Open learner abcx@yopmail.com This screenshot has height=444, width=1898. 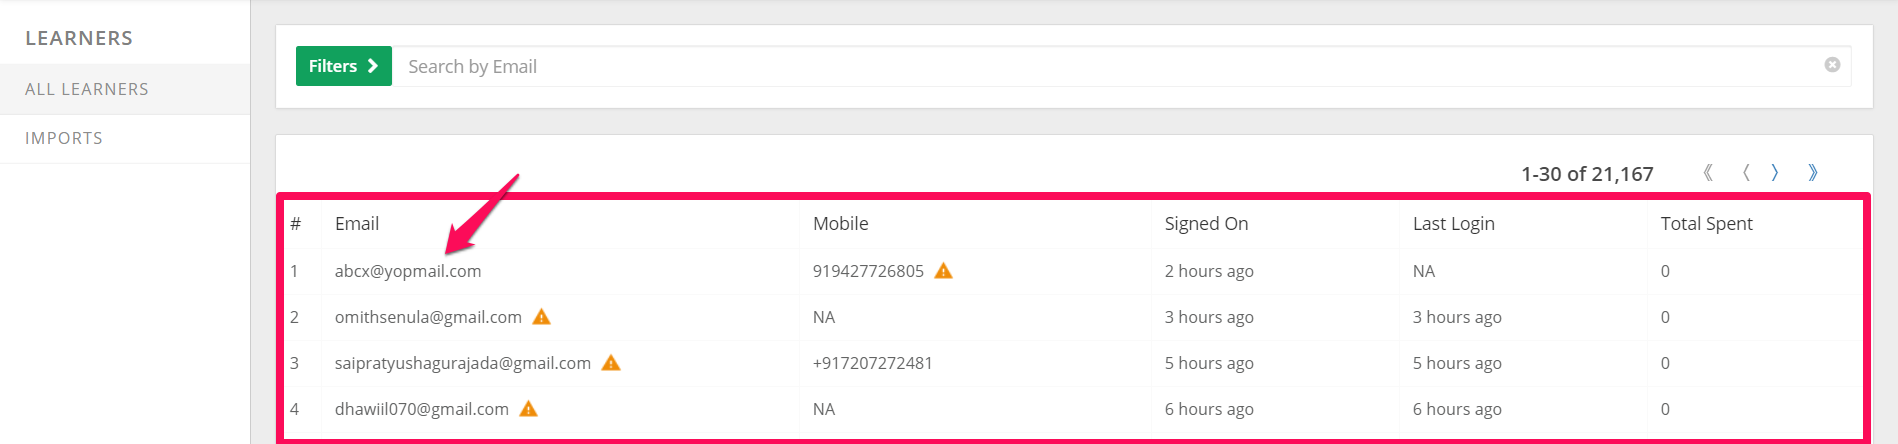(x=408, y=271)
